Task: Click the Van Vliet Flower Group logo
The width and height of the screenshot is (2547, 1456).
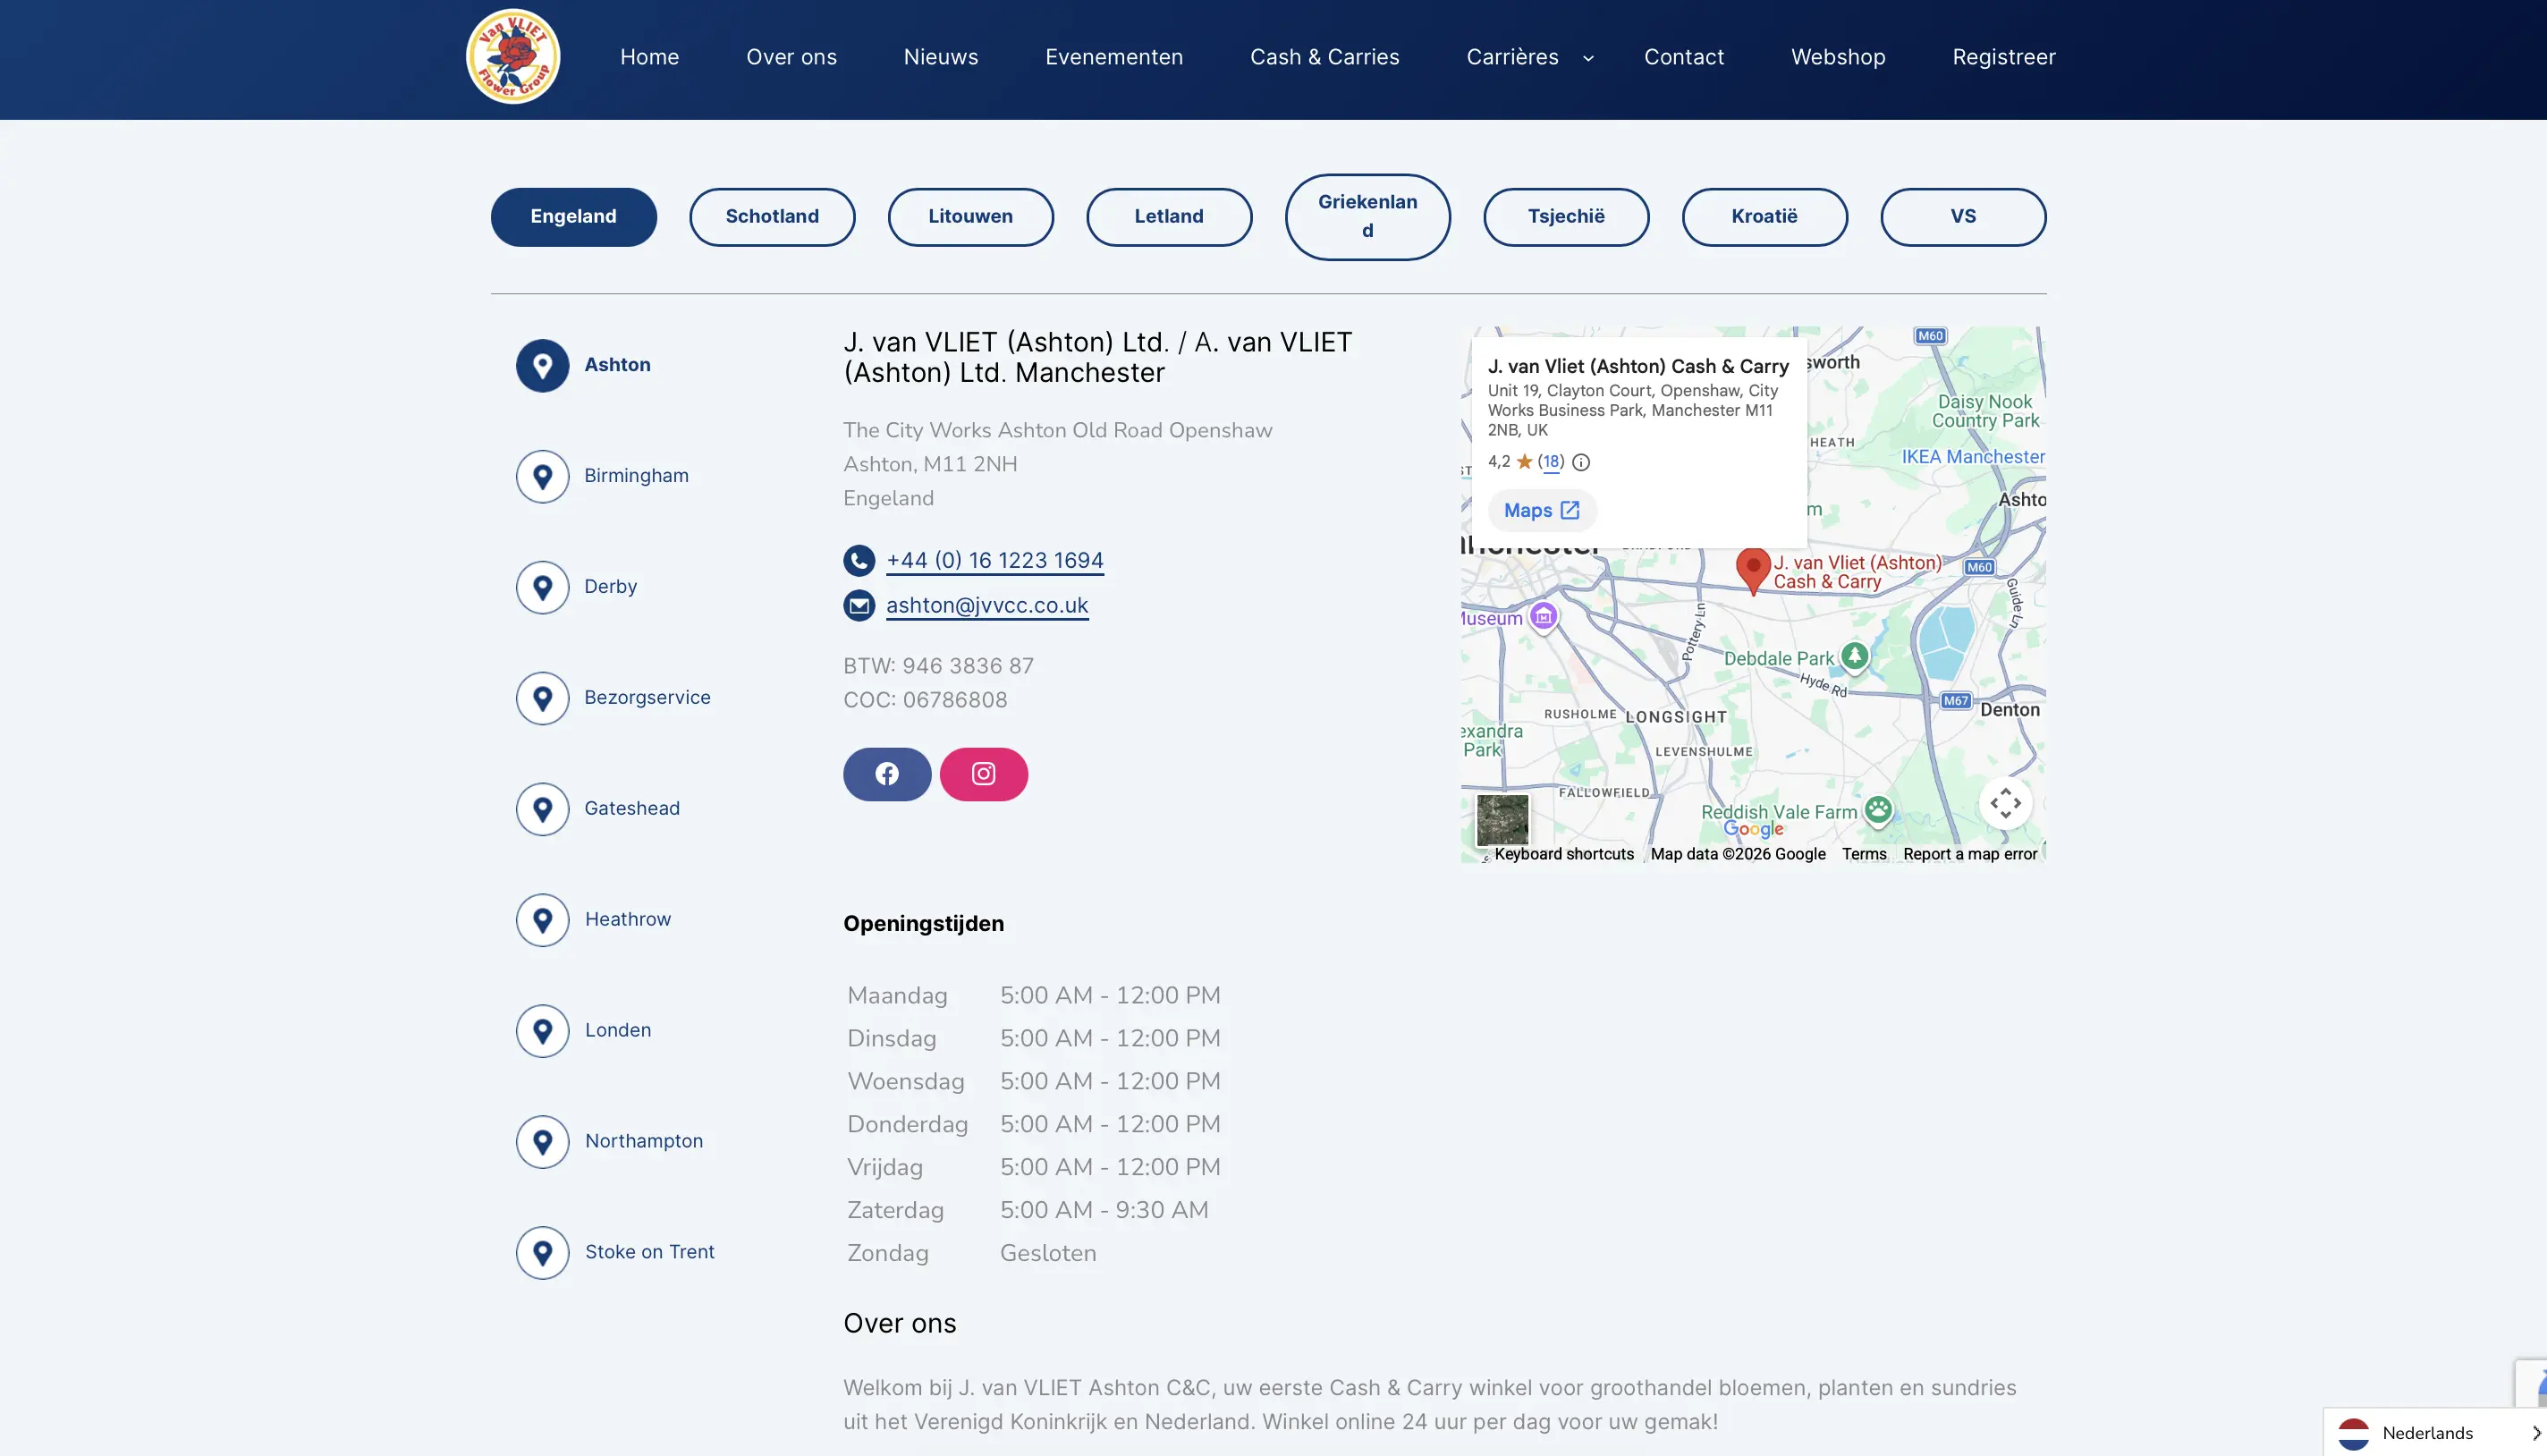Action: [513, 57]
